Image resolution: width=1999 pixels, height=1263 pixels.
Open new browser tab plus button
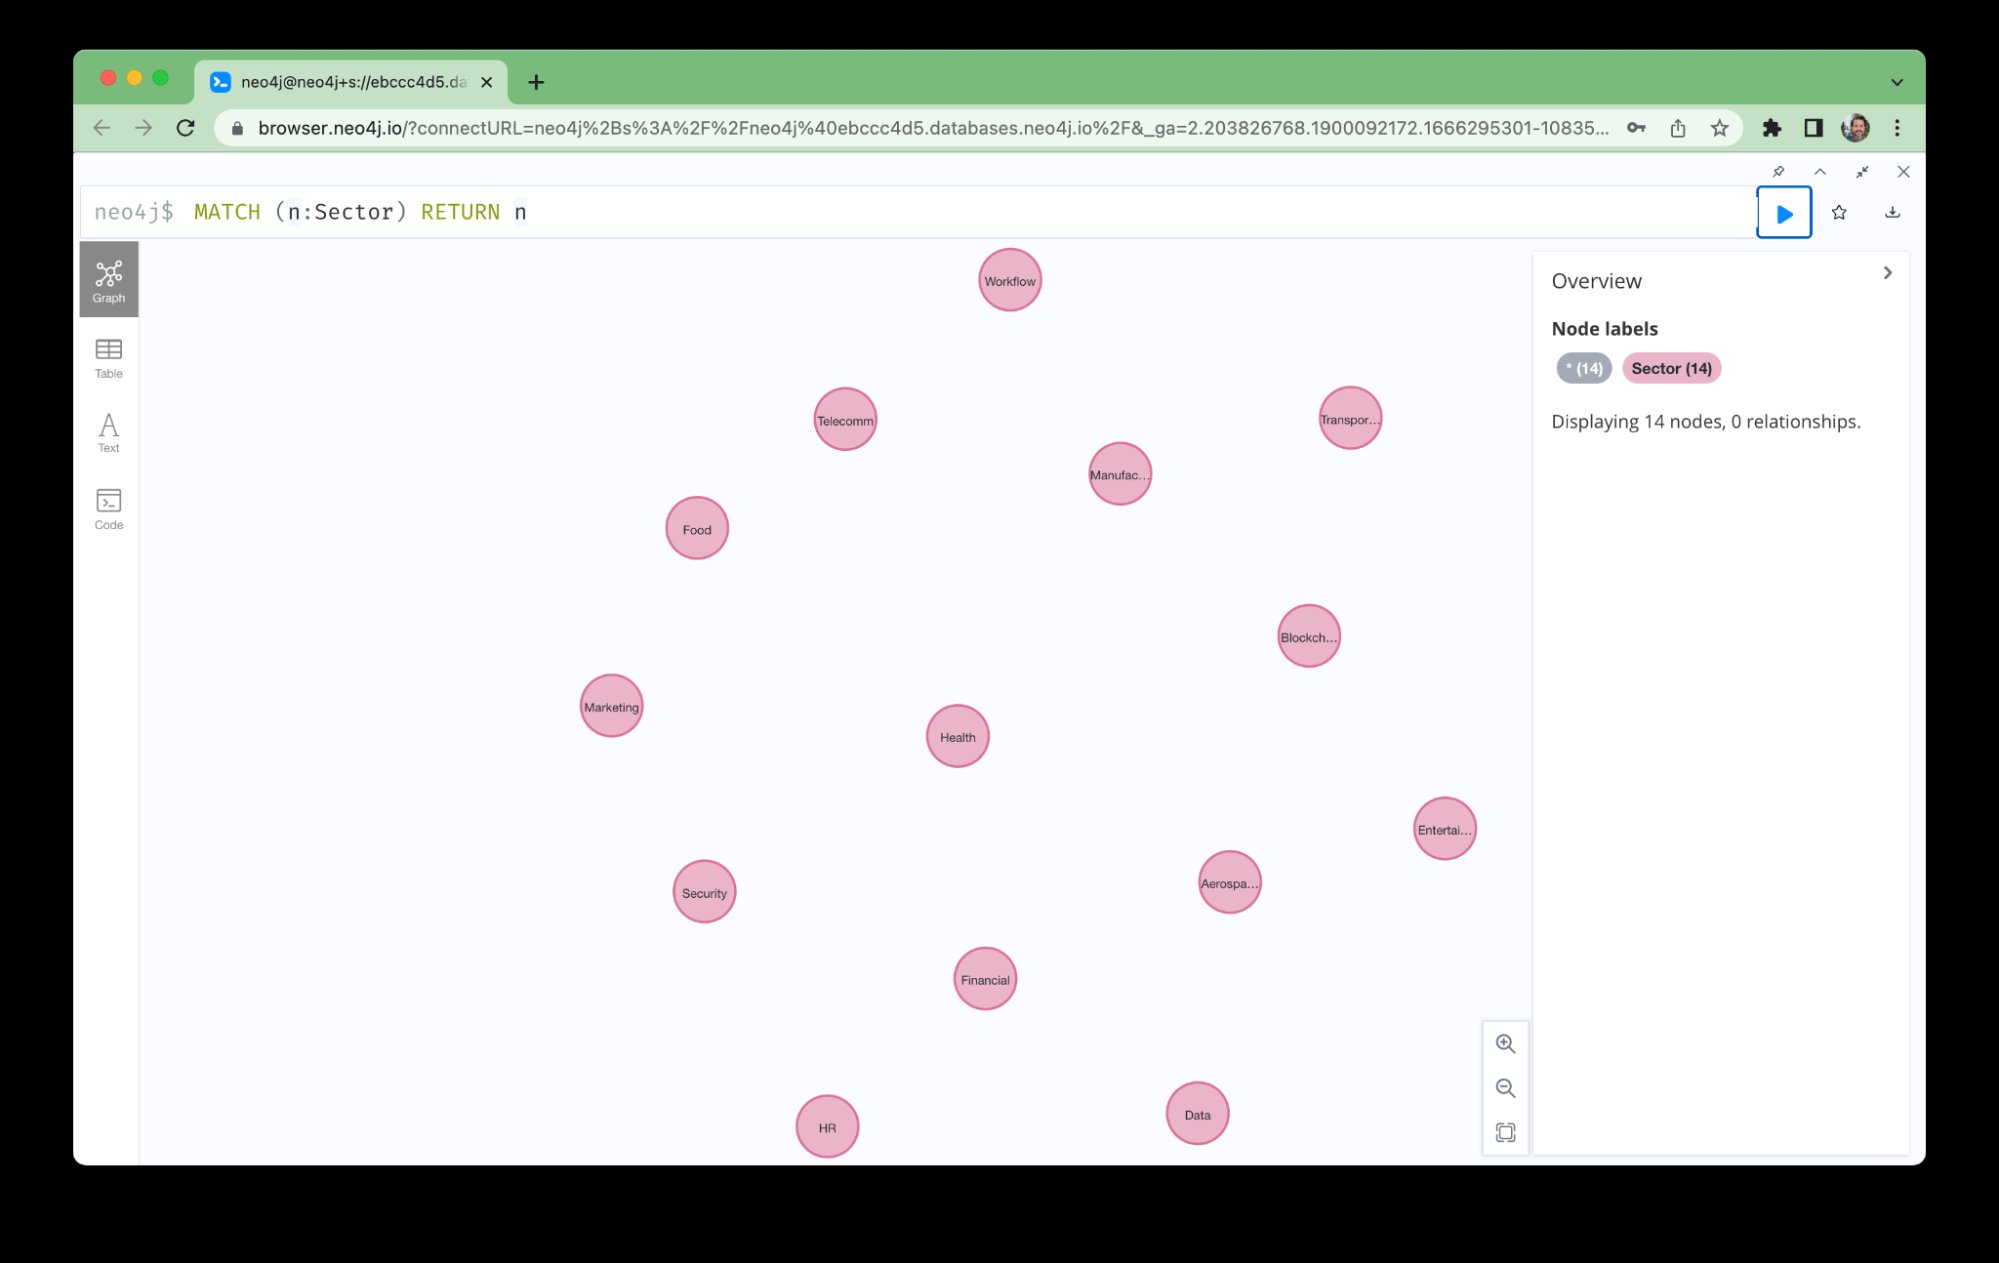[x=535, y=81]
